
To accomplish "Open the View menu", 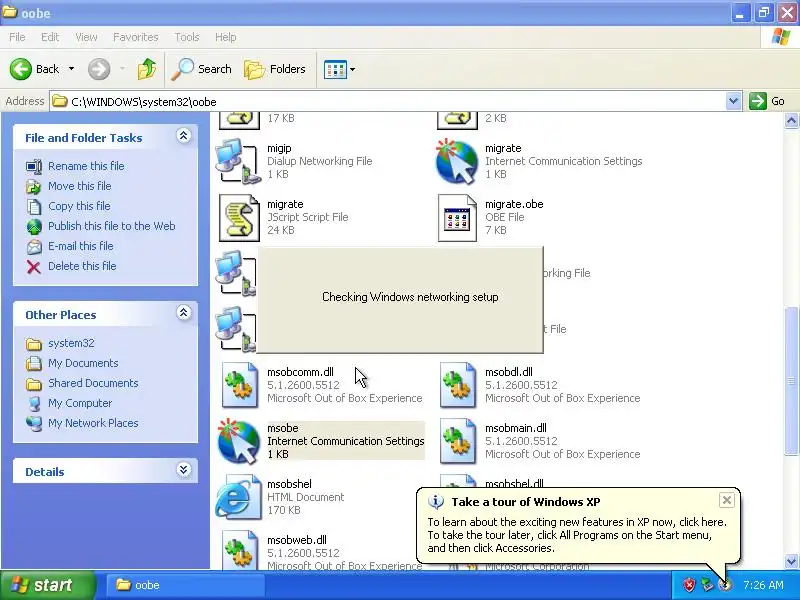I will [x=86, y=37].
